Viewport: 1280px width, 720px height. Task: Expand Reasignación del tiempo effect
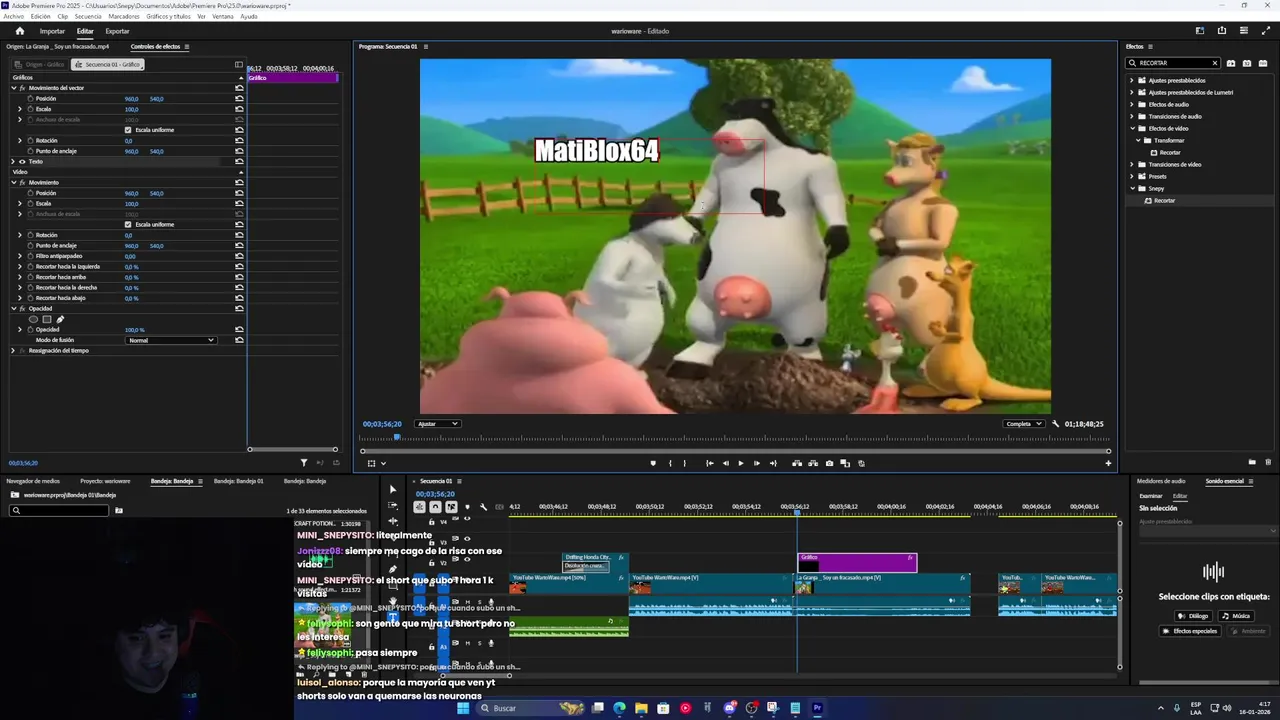(x=13, y=351)
